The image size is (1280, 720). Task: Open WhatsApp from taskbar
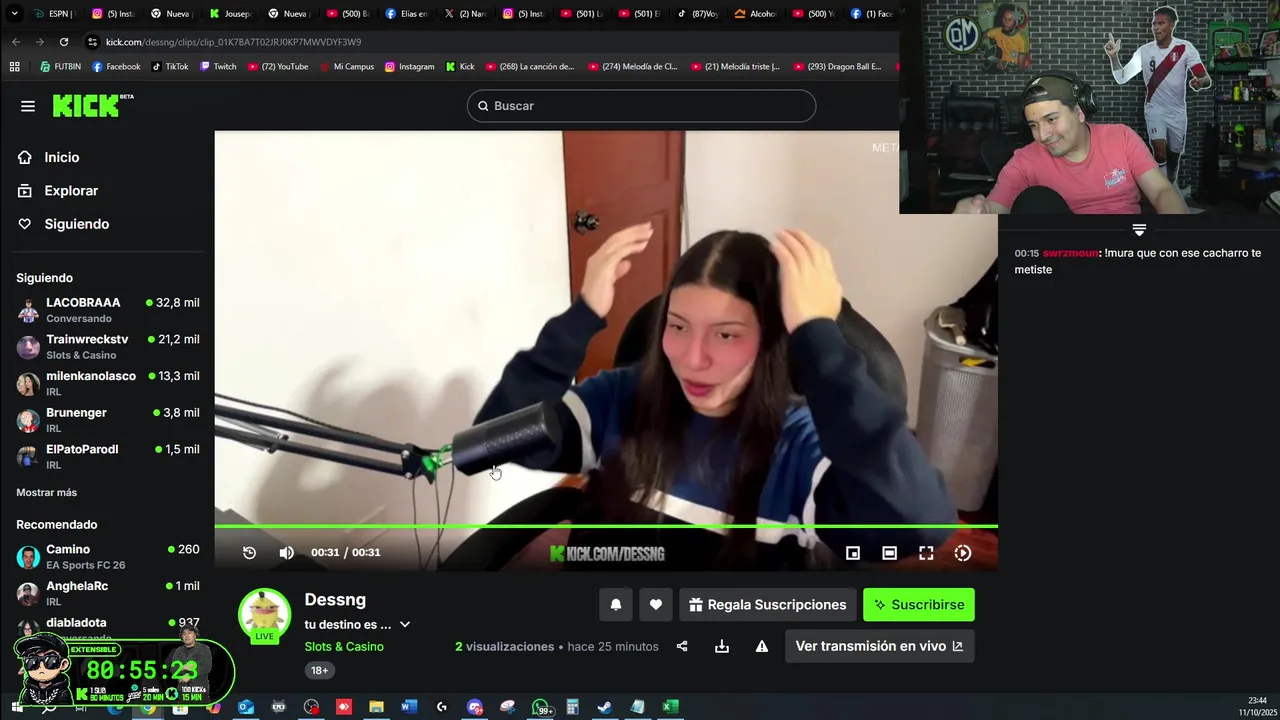(541, 707)
